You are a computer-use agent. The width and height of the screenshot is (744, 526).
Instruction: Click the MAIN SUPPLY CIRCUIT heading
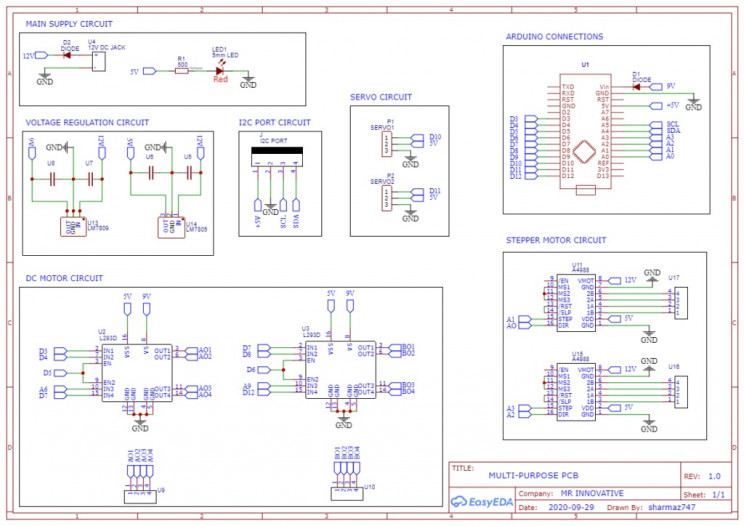click(x=69, y=24)
